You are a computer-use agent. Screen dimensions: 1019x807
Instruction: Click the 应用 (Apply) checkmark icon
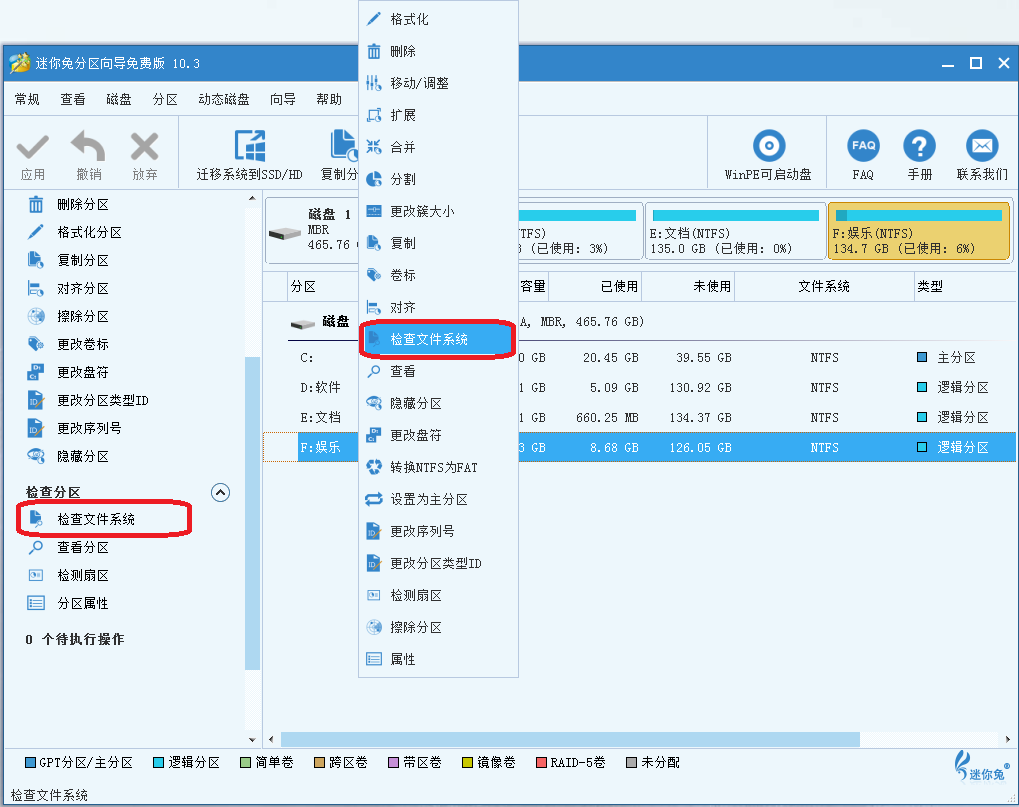pyautogui.click(x=32, y=147)
